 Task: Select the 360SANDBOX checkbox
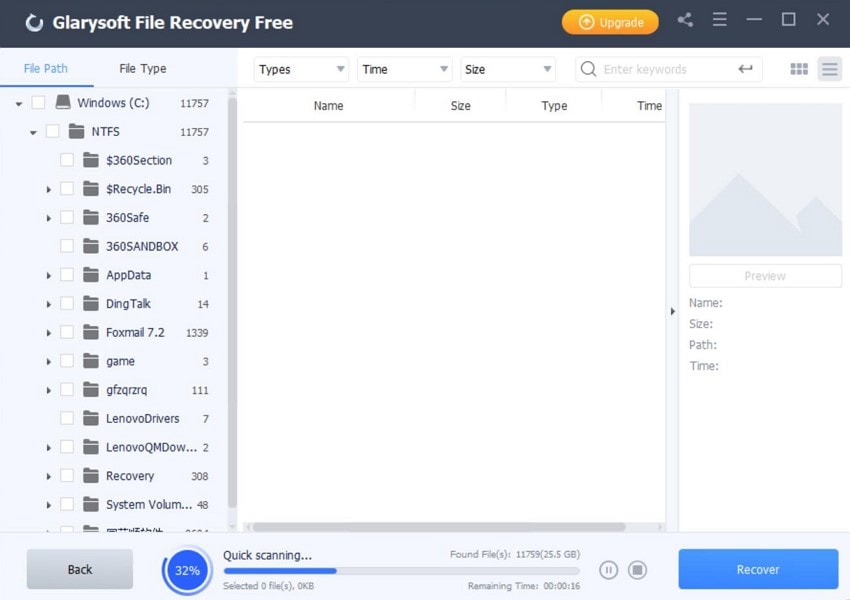pyautogui.click(x=67, y=246)
